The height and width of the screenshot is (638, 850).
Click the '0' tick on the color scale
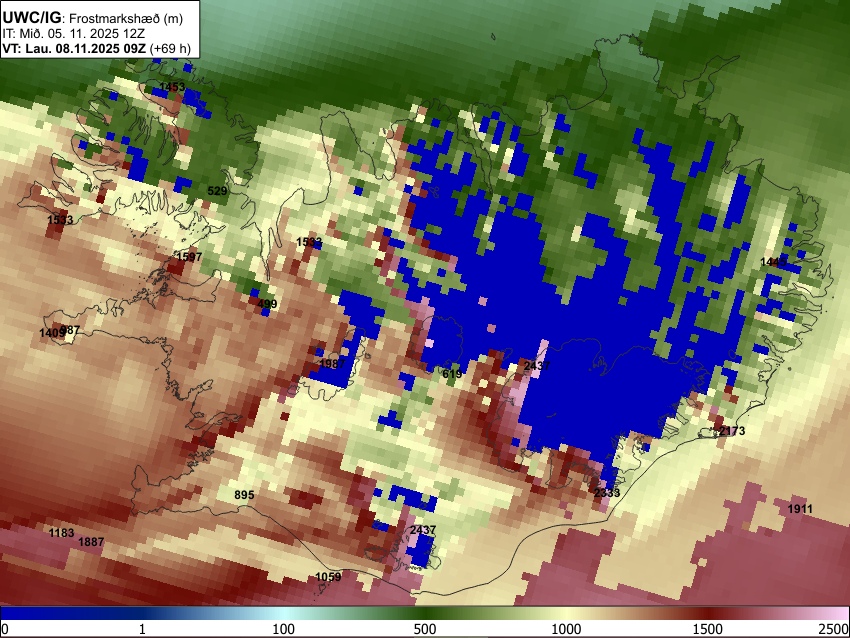pyautogui.click(x=5, y=629)
